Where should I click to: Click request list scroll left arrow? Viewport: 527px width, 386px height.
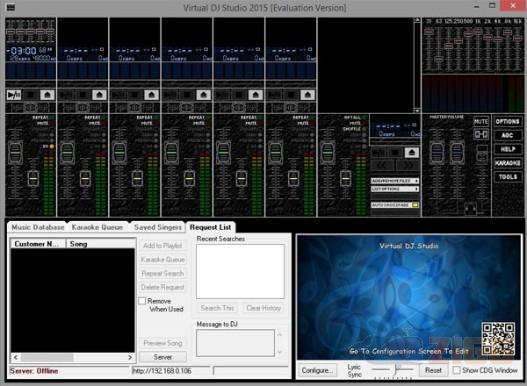pyautogui.click(x=16, y=357)
